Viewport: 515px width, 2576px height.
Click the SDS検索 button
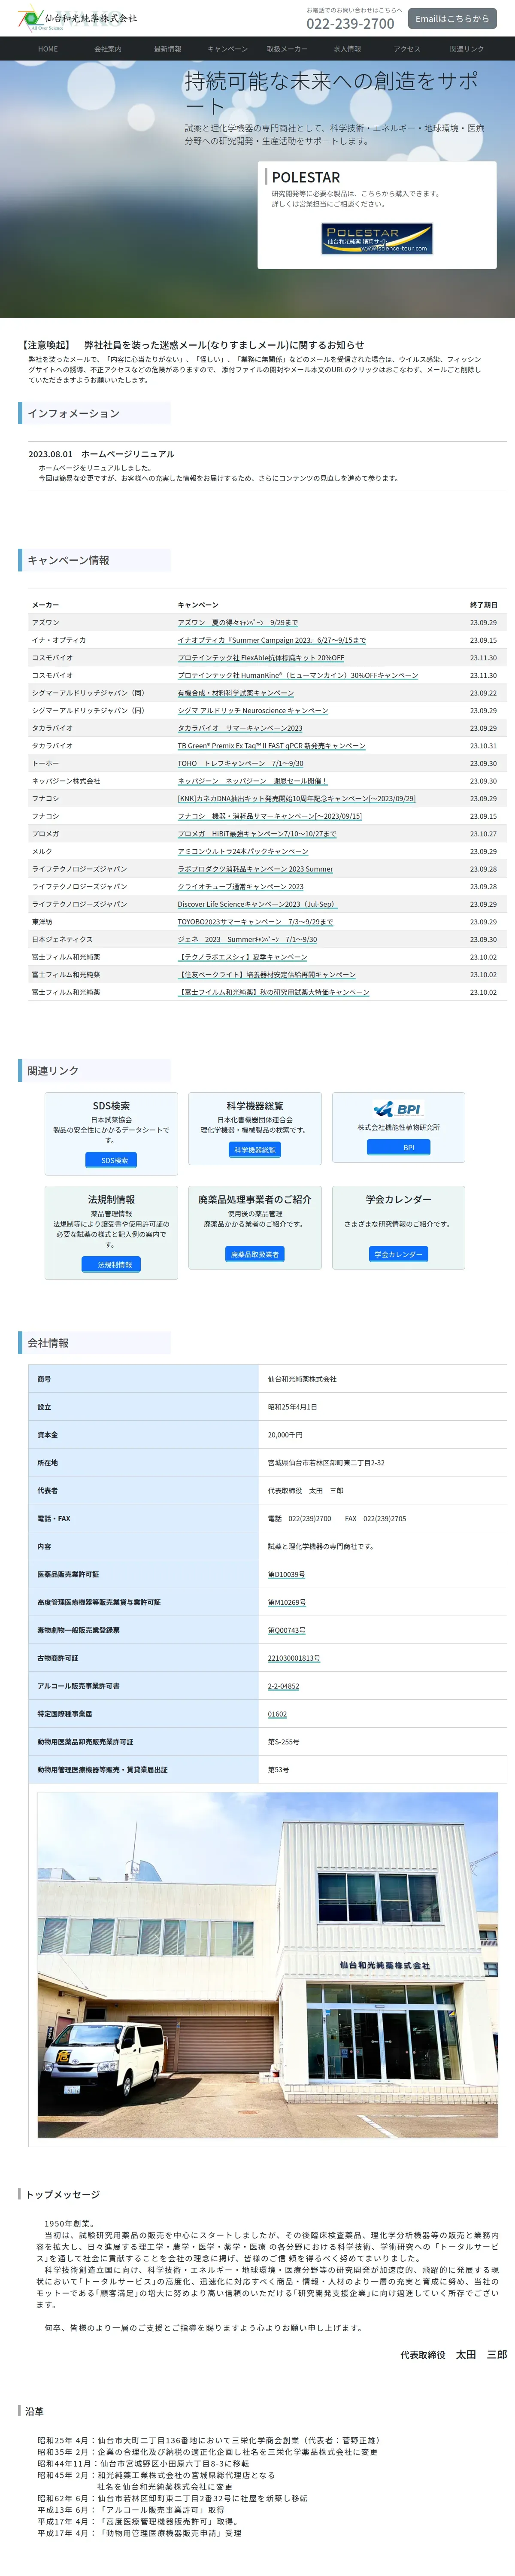pos(111,1160)
